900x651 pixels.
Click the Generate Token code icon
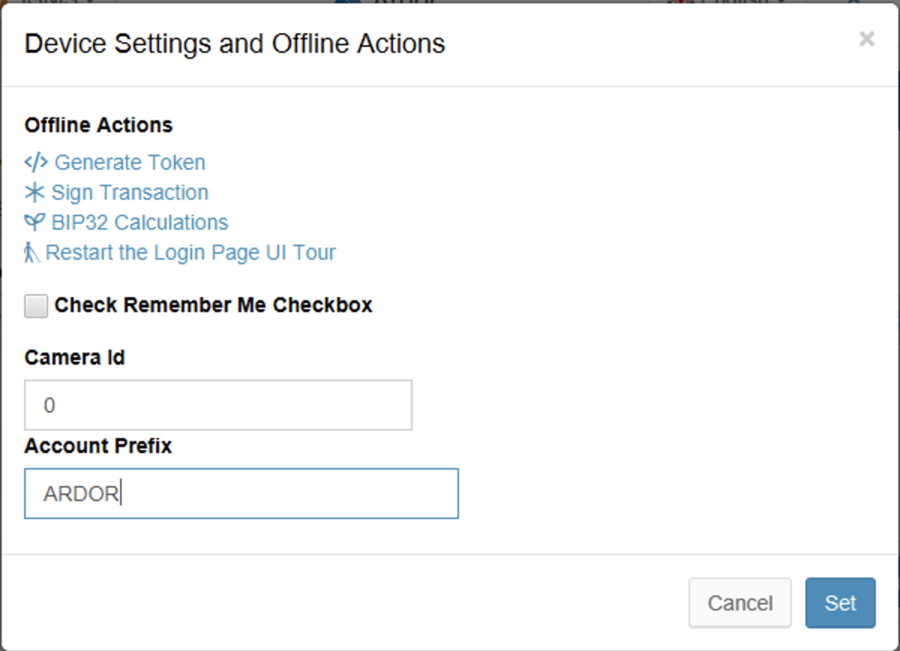[x=35, y=162]
